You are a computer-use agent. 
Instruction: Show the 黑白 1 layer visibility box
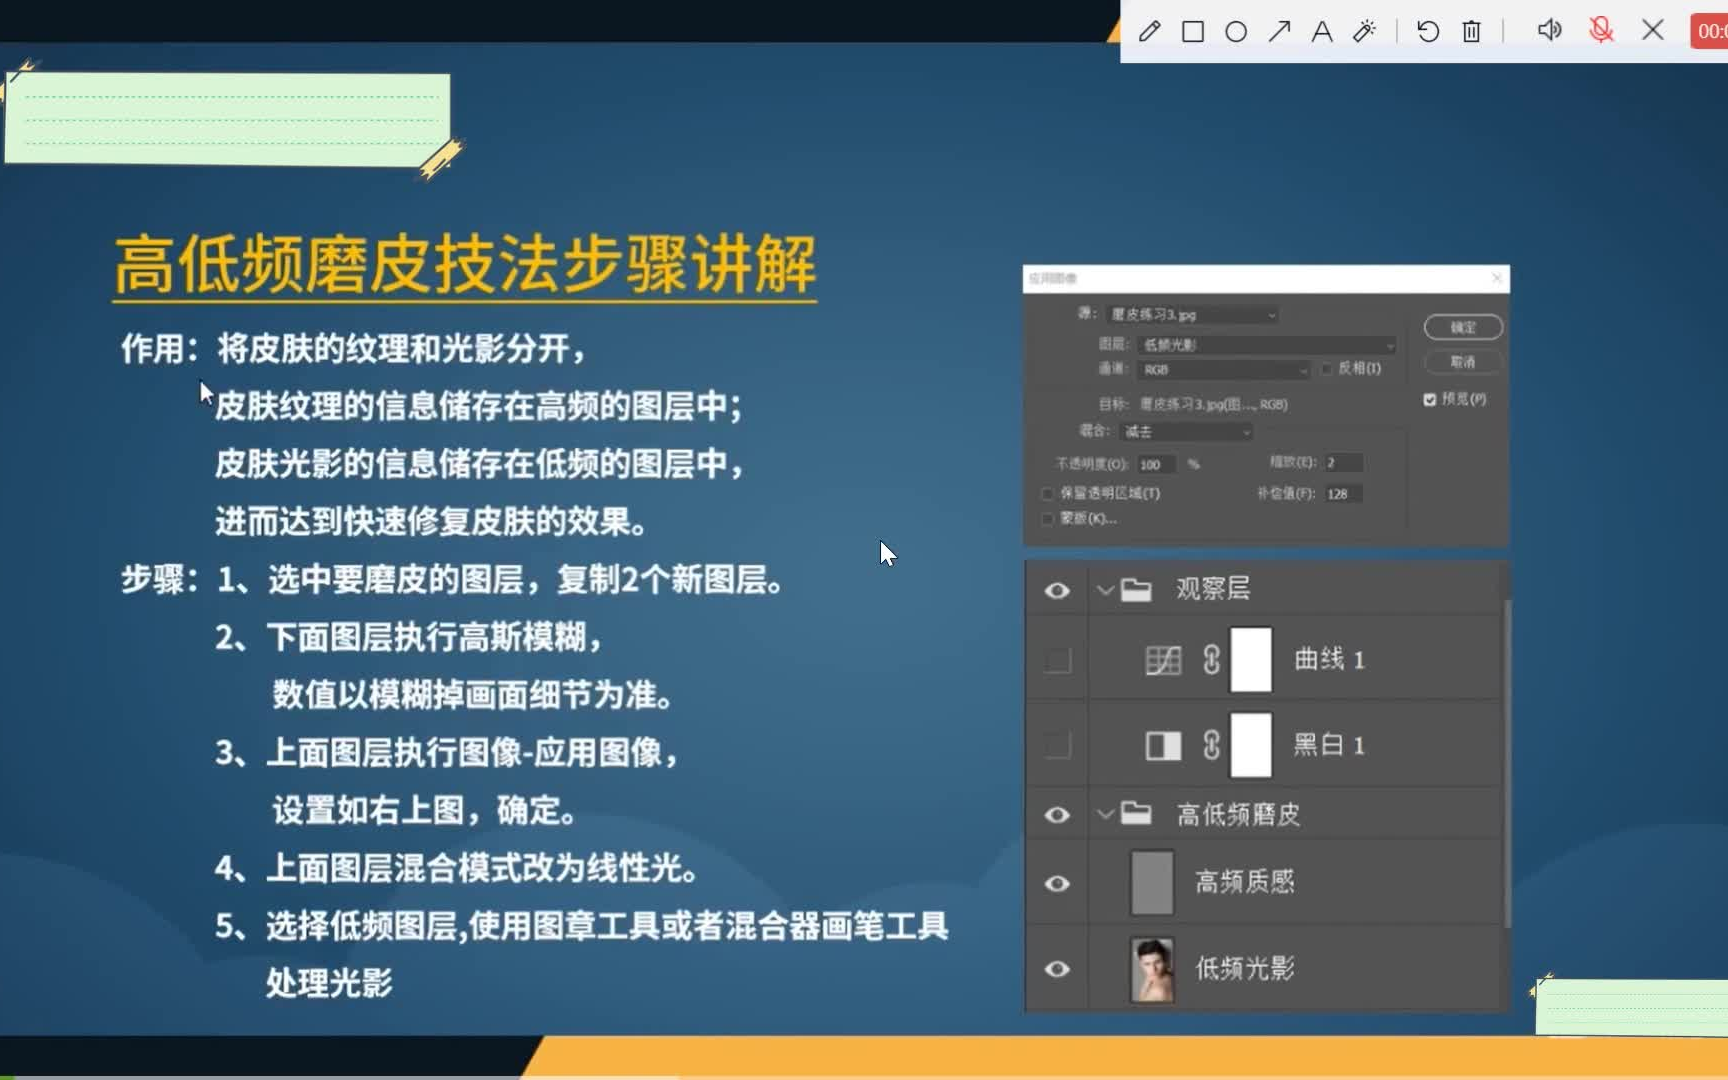point(1057,745)
